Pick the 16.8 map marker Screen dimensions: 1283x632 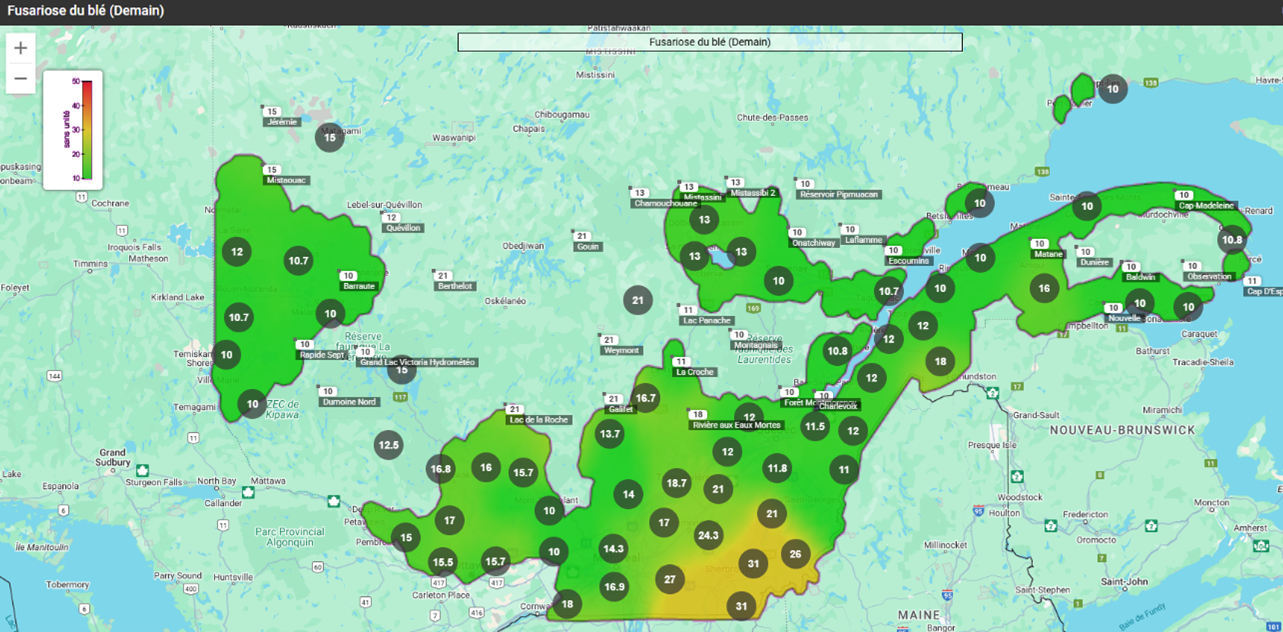tap(440, 469)
